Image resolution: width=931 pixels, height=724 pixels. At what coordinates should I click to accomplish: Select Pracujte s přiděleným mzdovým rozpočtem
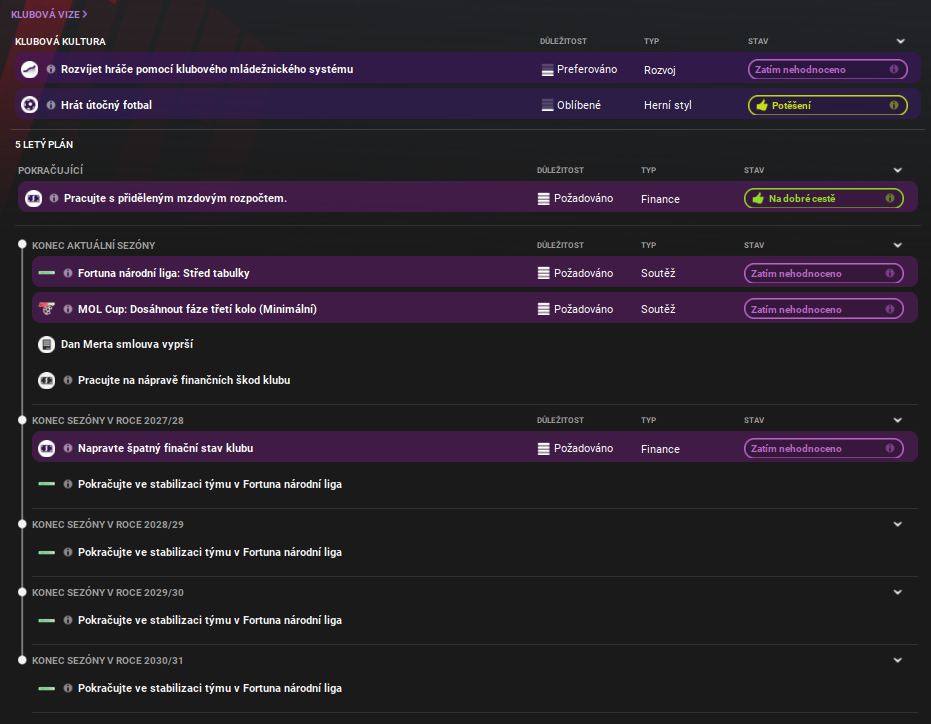coord(468,198)
